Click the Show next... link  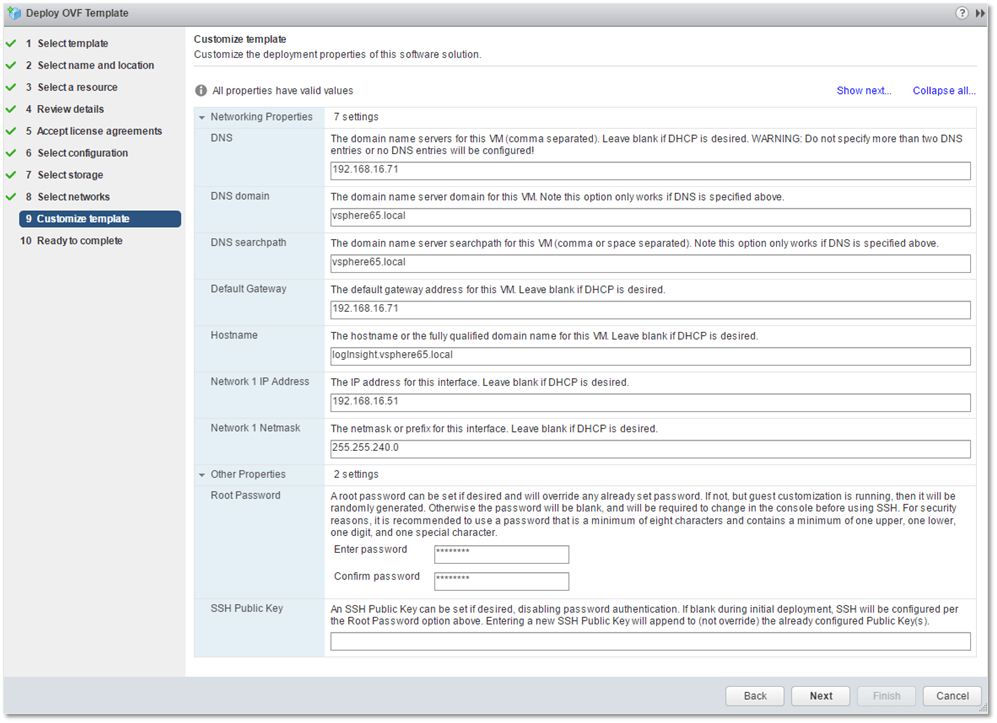[863, 91]
